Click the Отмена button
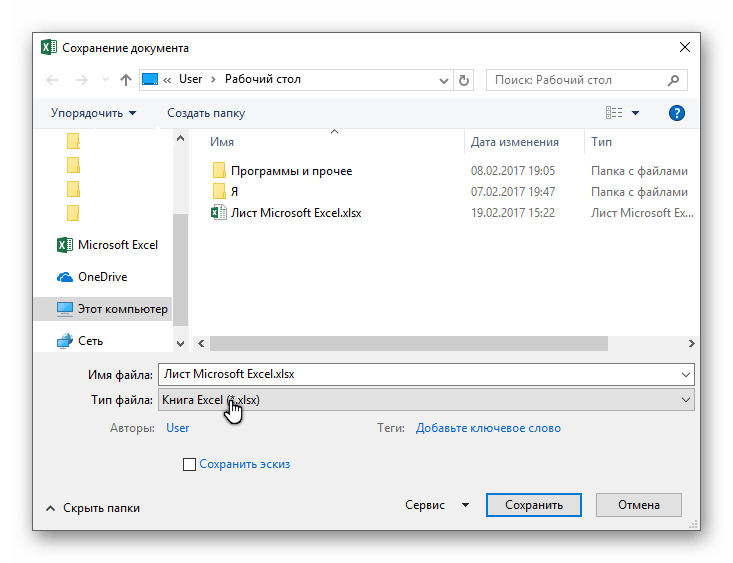This screenshot has width=733, height=563. click(639, 505)
